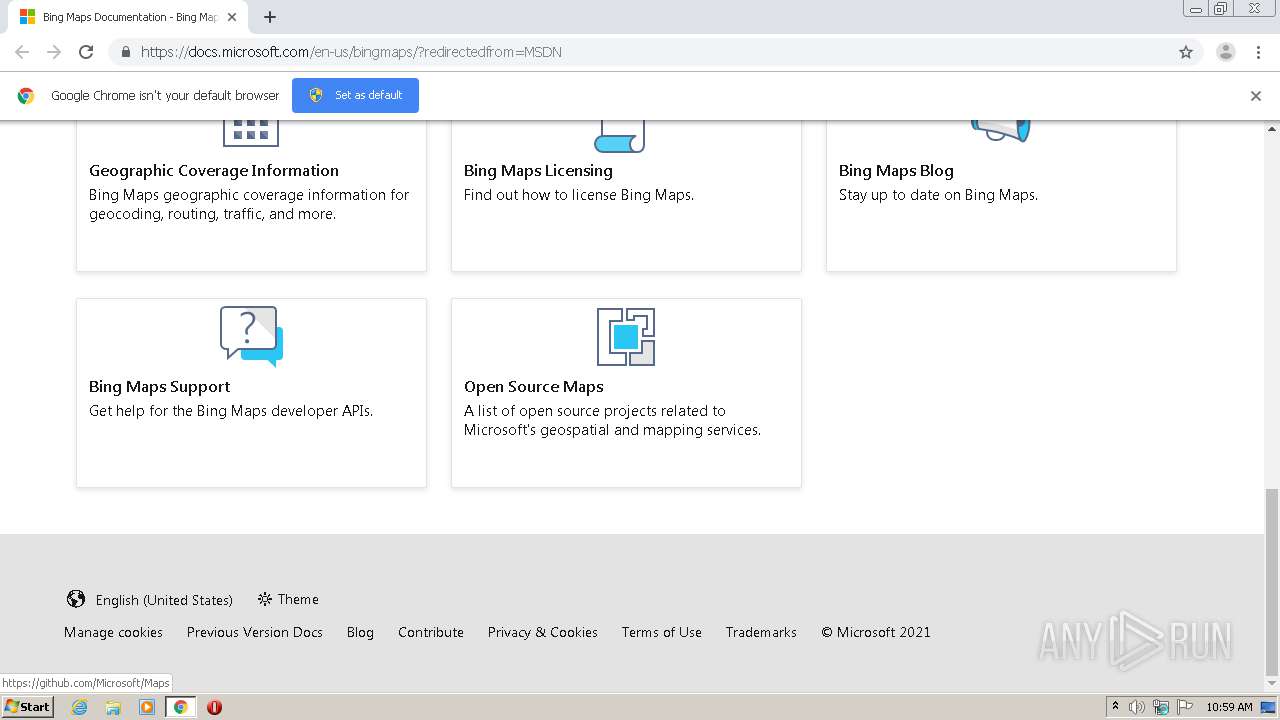Viewport: 1280px width, 720px height.
Task: Open the Bing Maps Blog heading
Action: coord(896,171)
